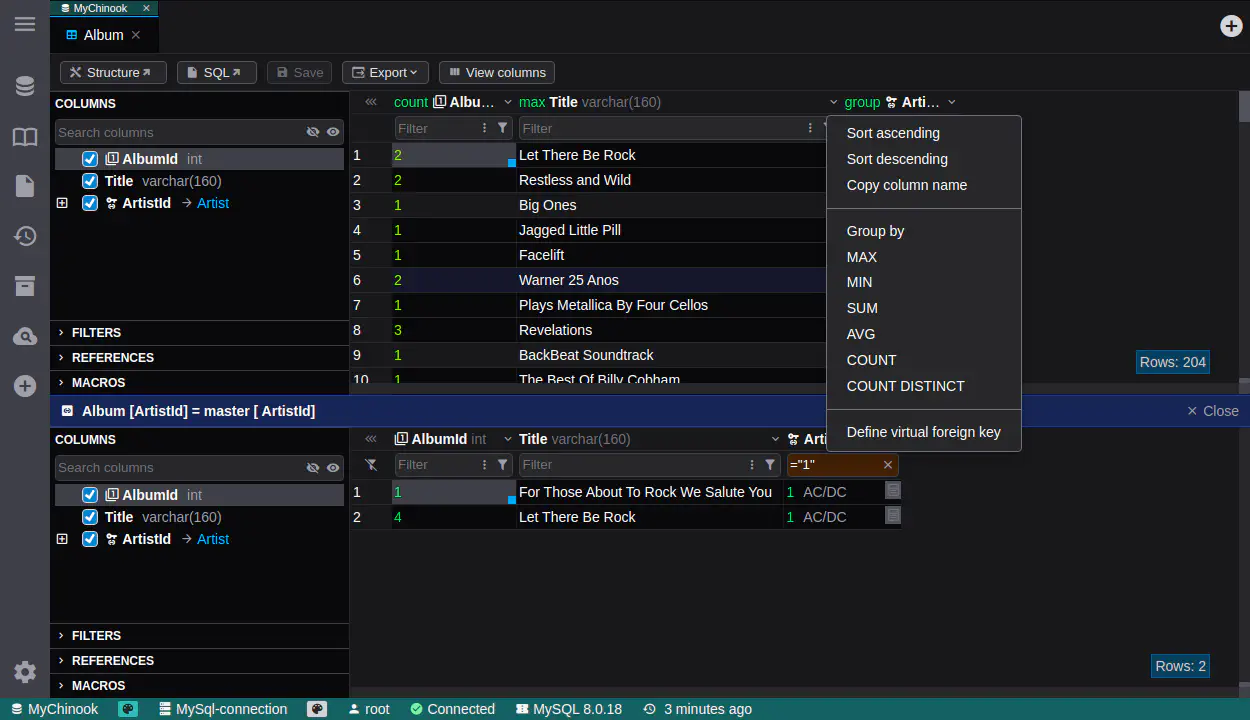
Task: Choose Sort descending in context menu
Action: coord(897,159)
